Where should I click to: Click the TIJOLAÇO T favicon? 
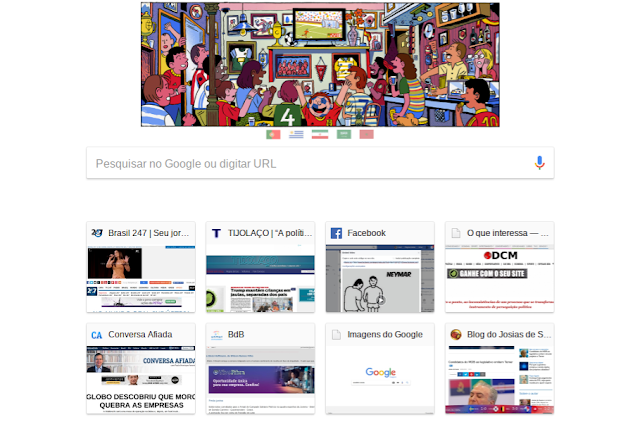(x=216, y=233)
